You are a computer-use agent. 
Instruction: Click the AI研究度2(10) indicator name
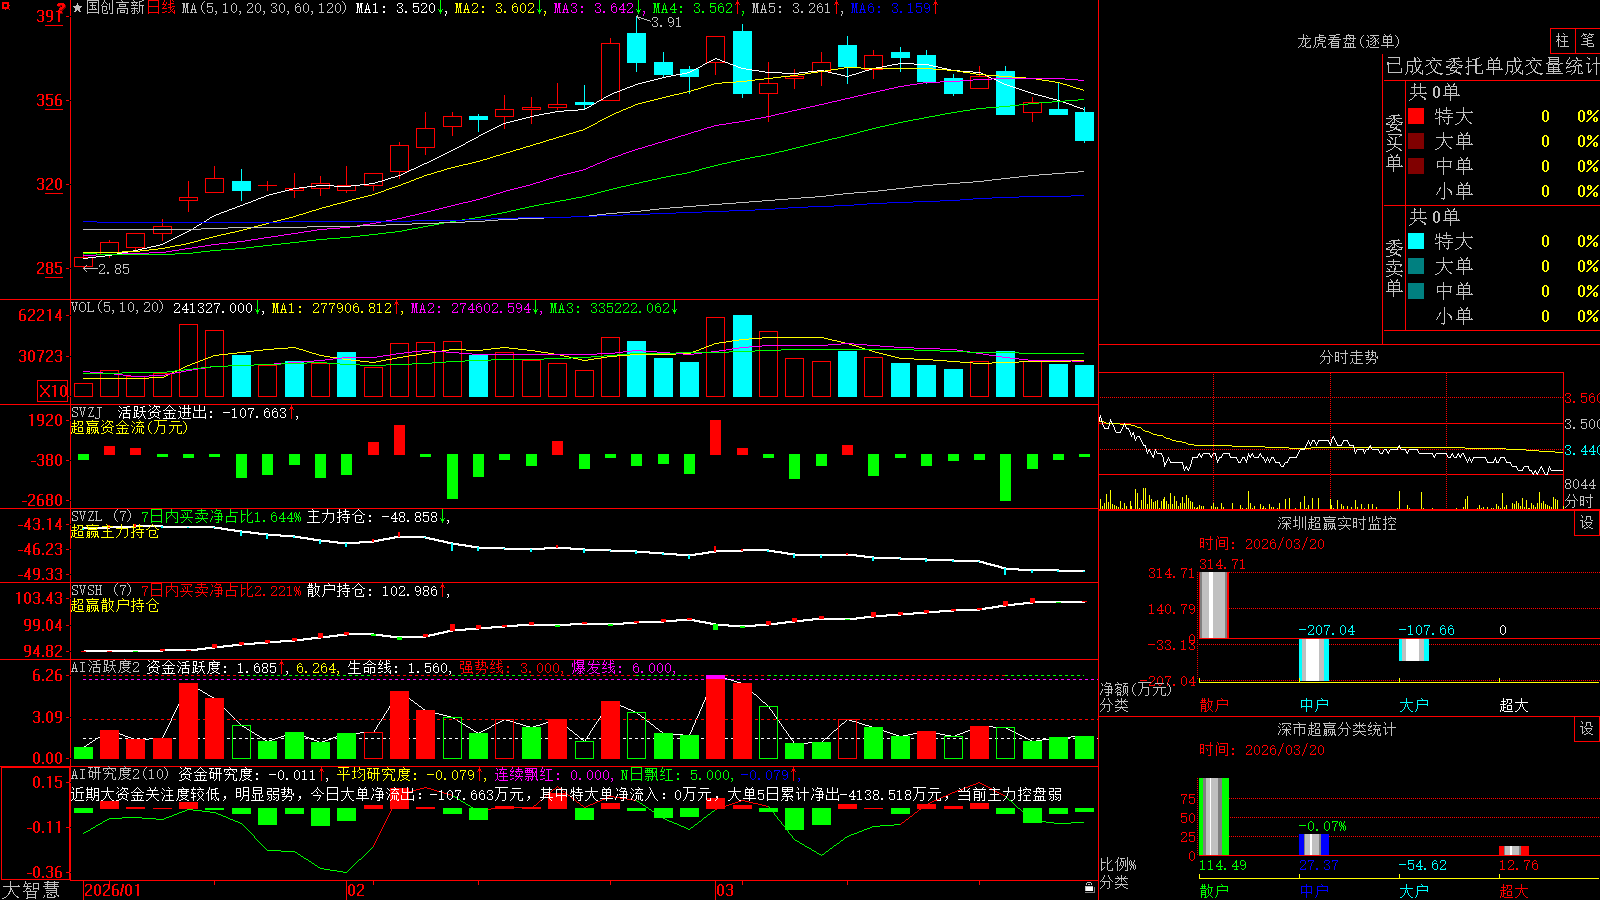[x=120, y=774]
